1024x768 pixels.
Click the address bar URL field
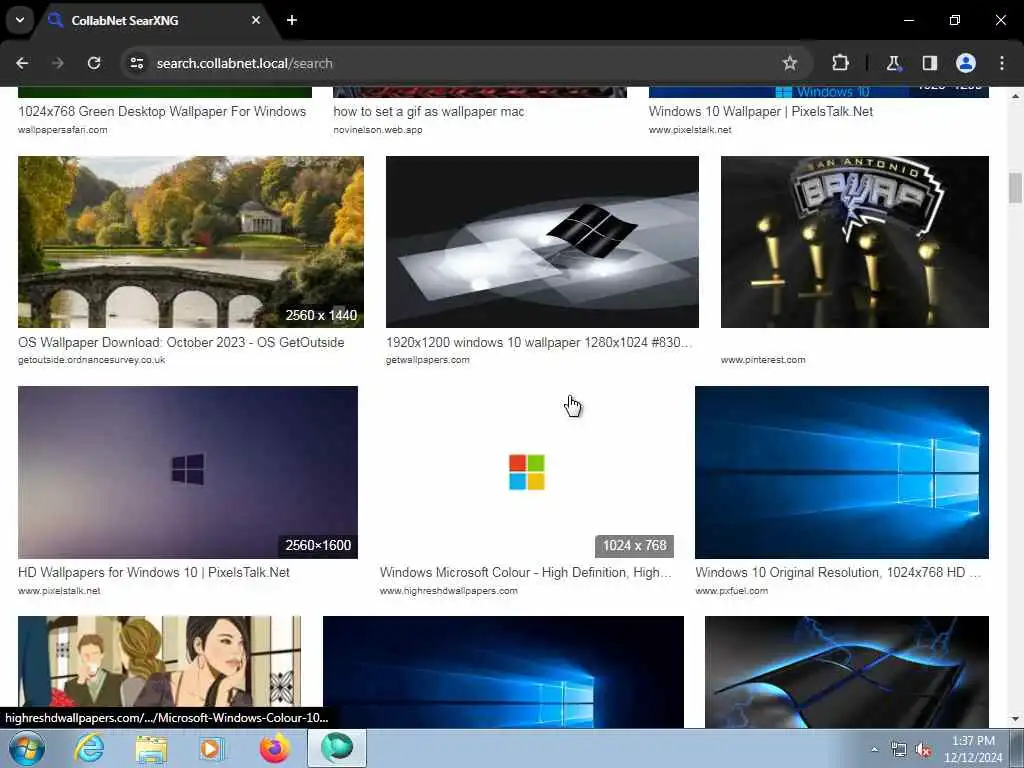[457, 63]
